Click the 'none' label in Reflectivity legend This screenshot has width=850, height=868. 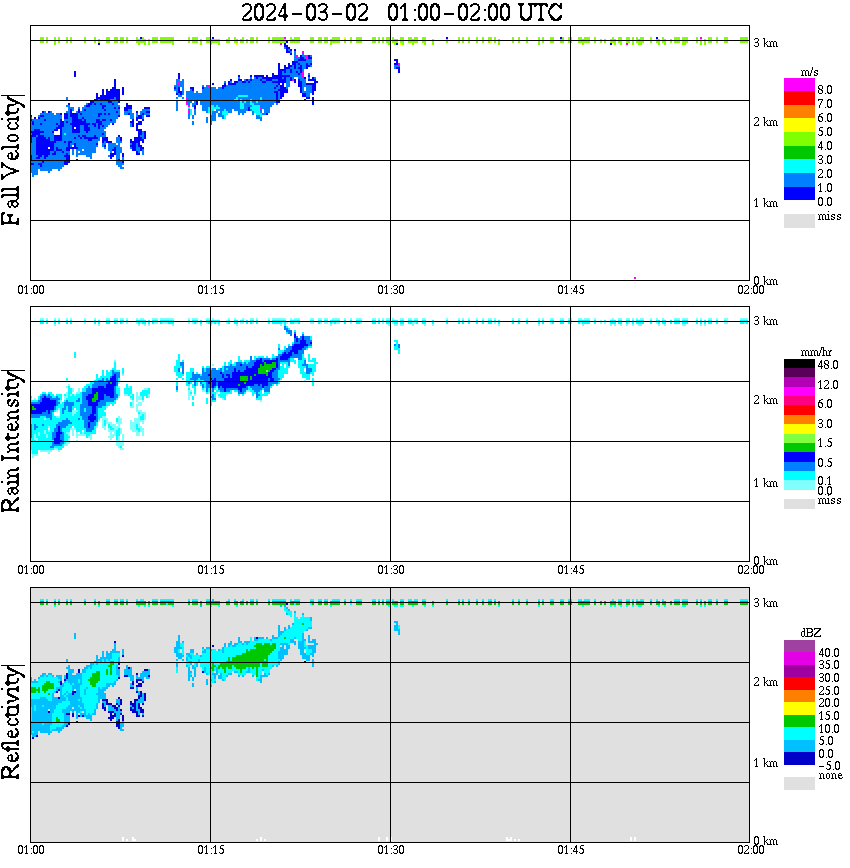pos(831,775)
